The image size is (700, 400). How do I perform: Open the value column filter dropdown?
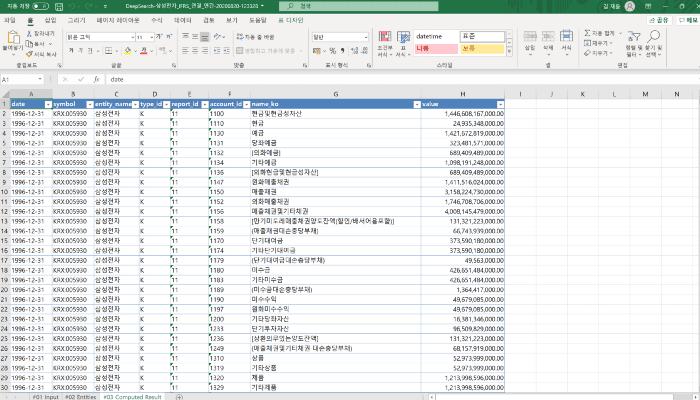point(500,104)
